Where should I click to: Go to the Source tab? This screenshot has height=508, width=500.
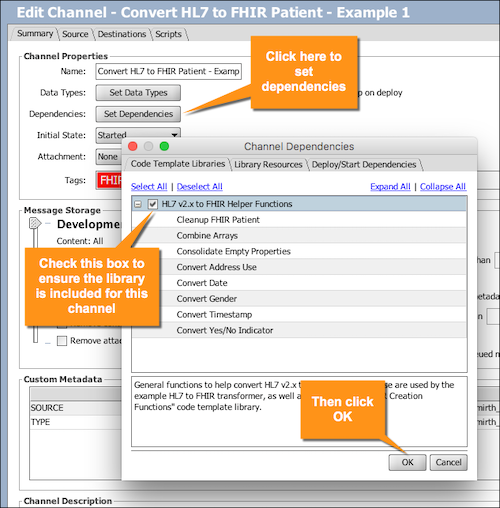(x=75, y=34)
